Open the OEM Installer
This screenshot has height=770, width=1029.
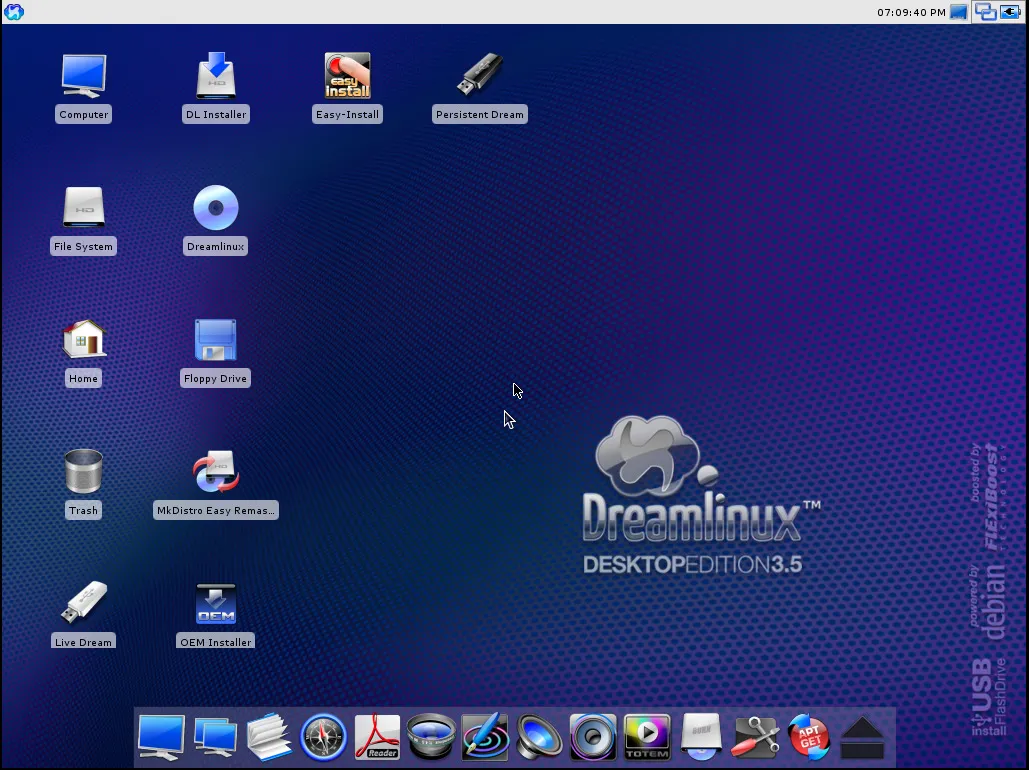pos(215,603)
